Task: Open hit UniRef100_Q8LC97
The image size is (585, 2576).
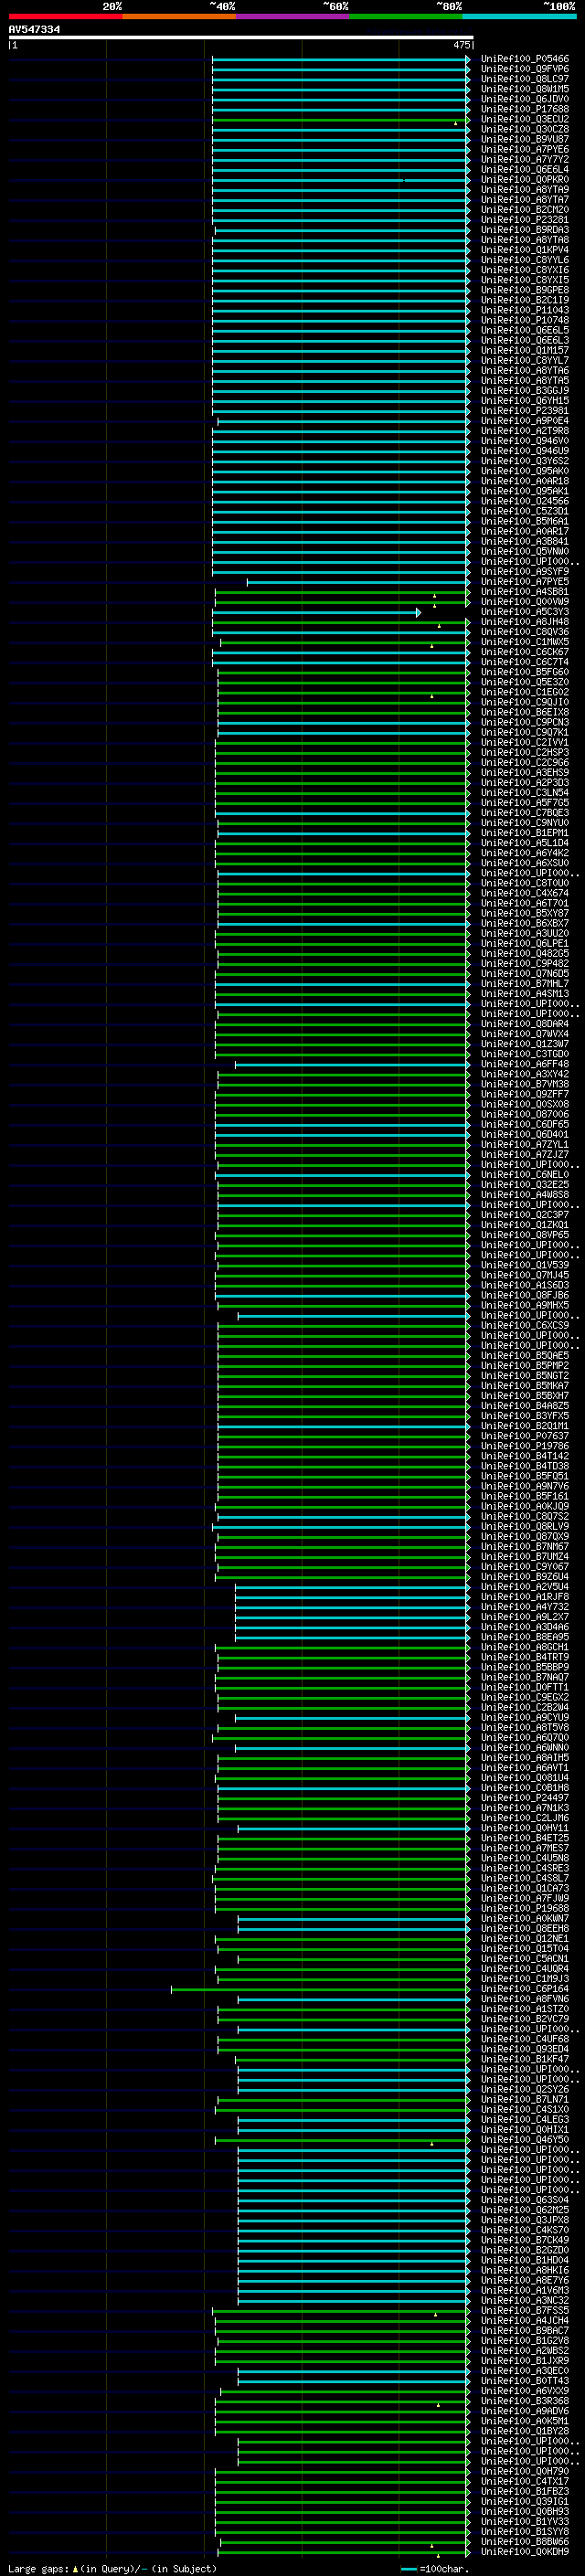Action: click(525, 79)
